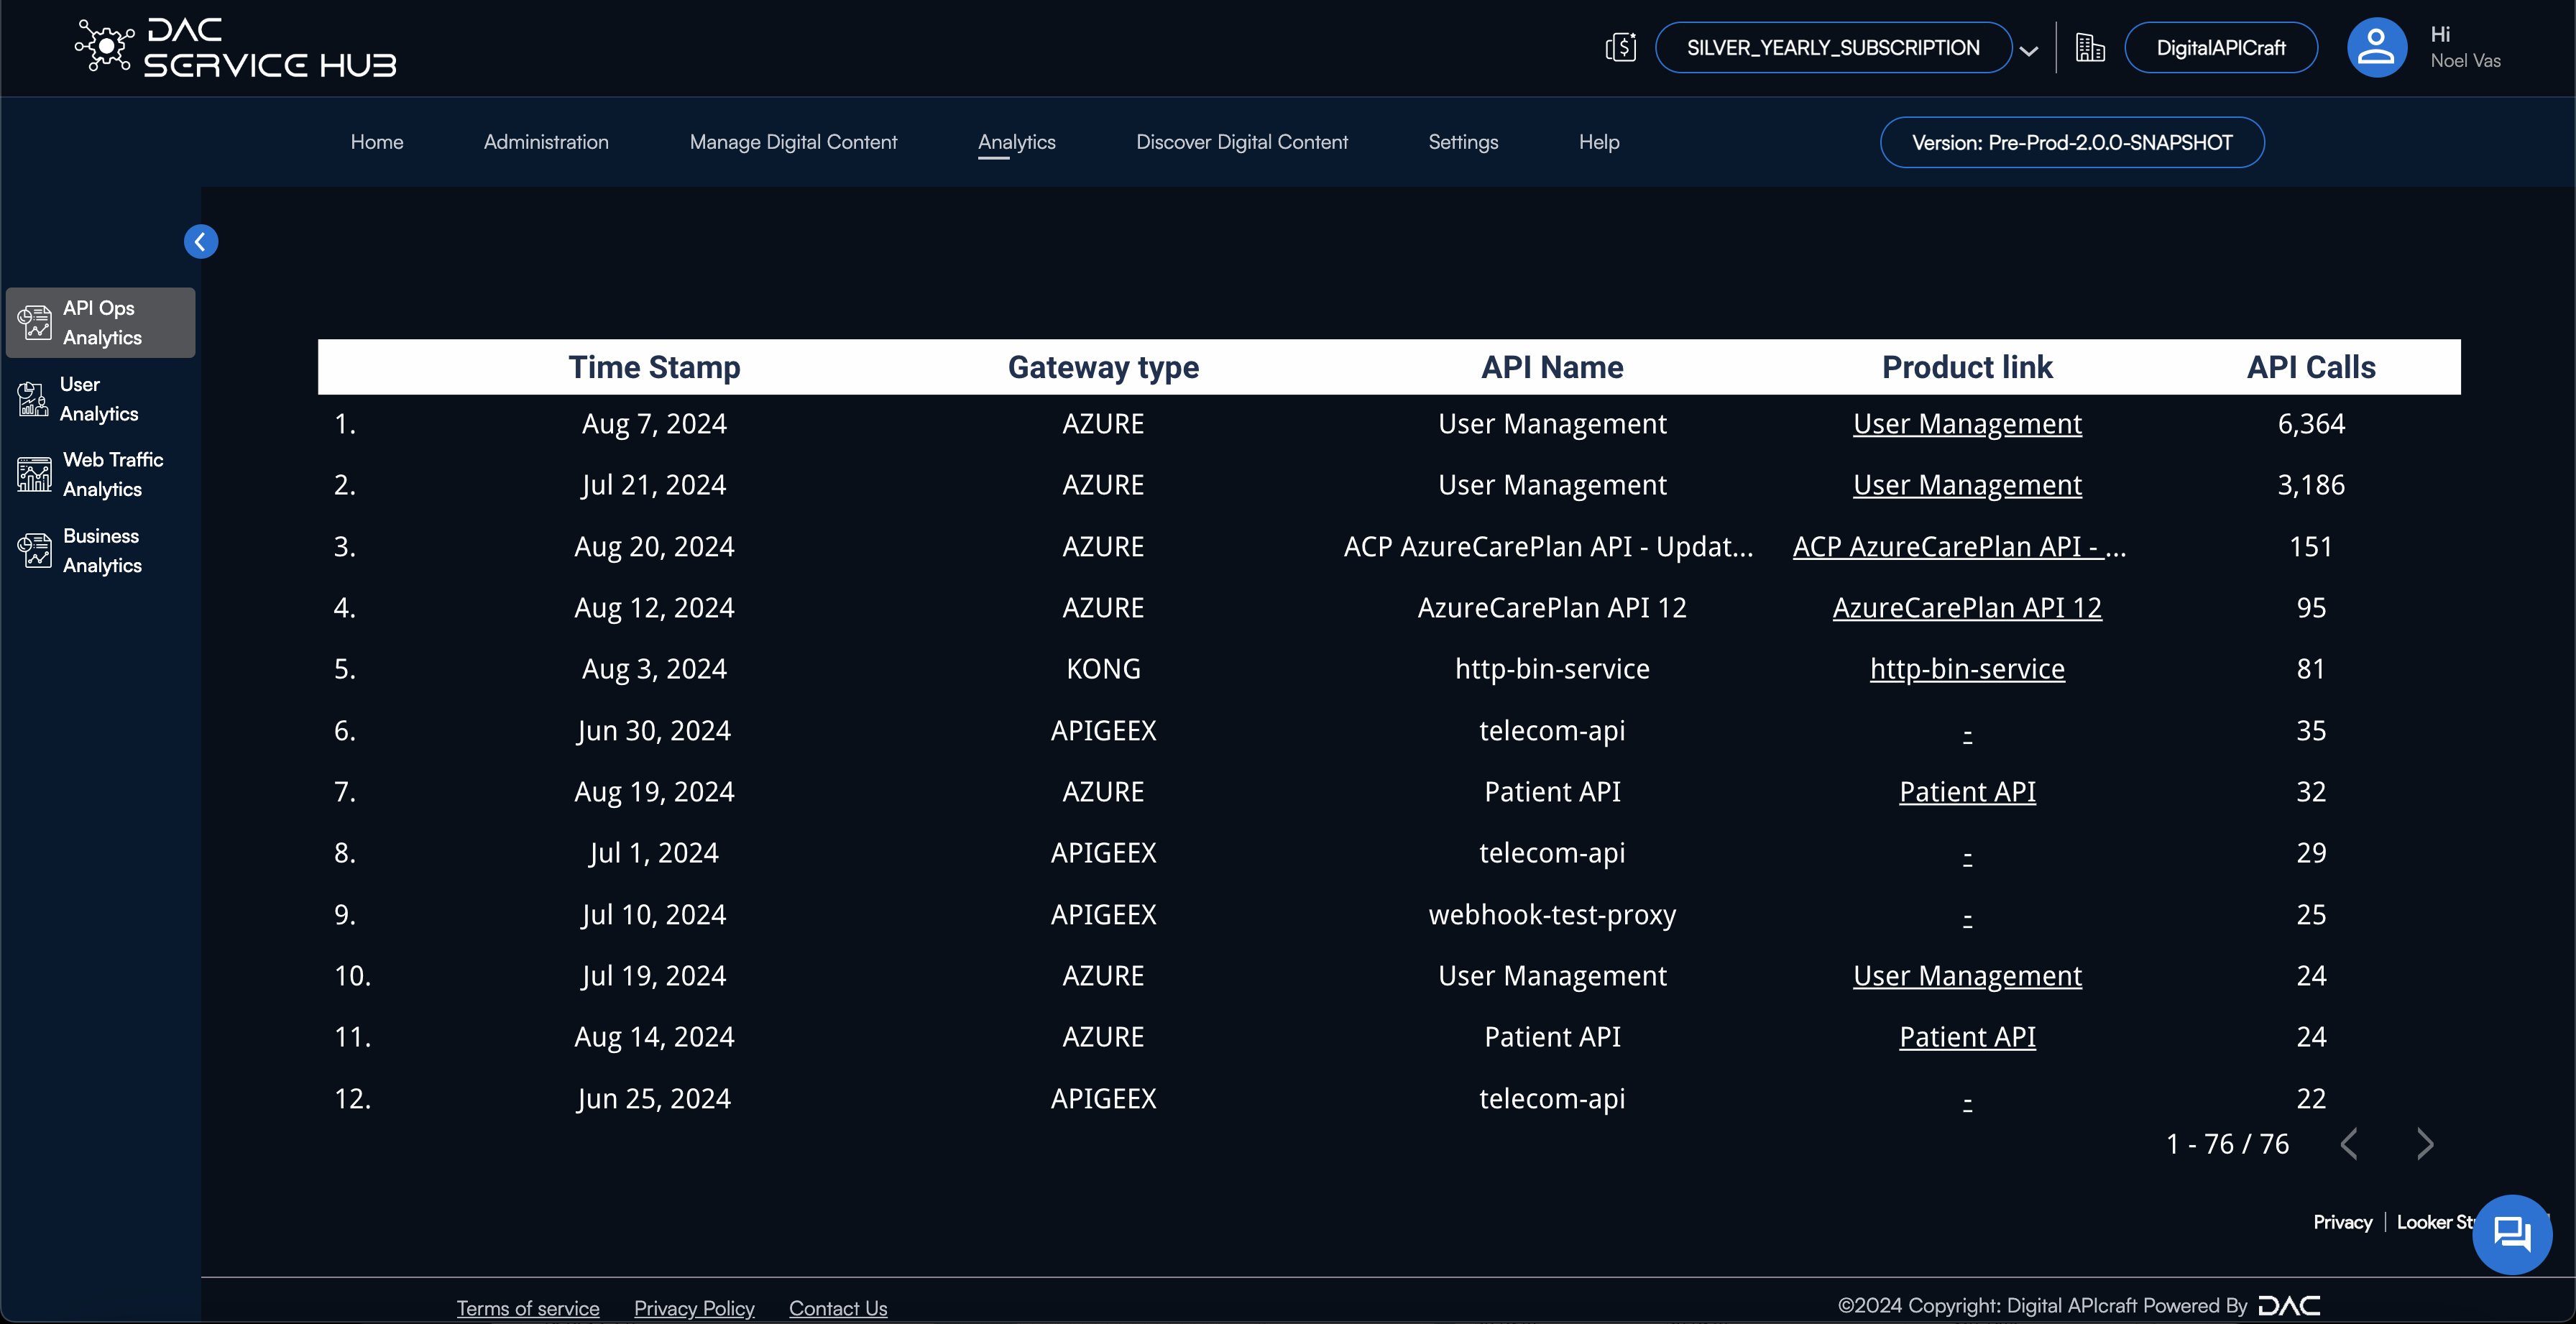Sort by Product link column header

pos(1967,367)
